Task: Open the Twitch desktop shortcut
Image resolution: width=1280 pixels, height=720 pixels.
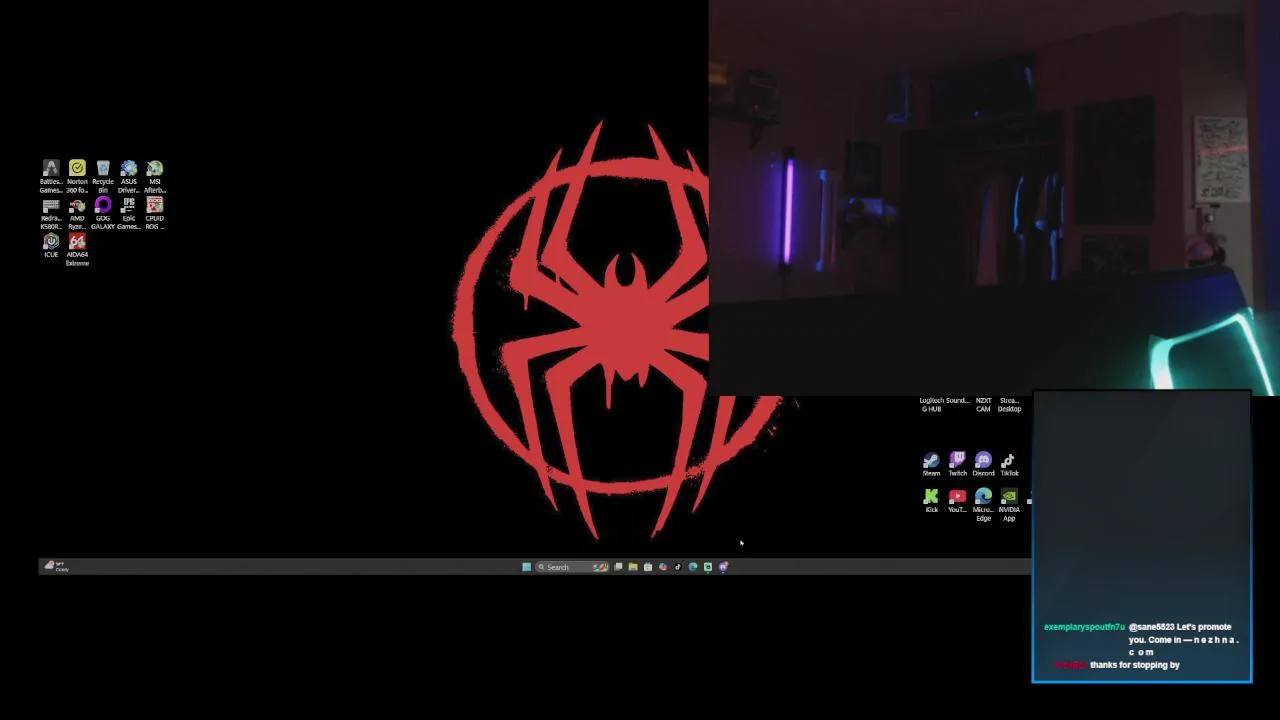Action: coord(957,464)
